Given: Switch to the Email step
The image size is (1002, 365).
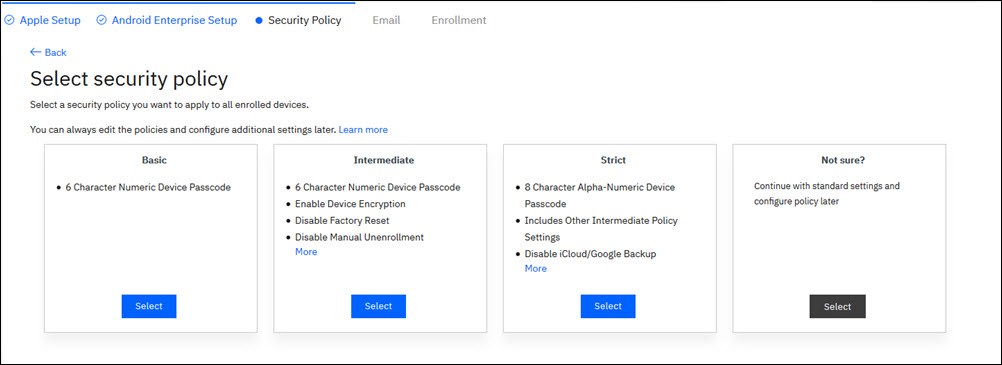Looking at the screenshot, I should coord(387,20).
